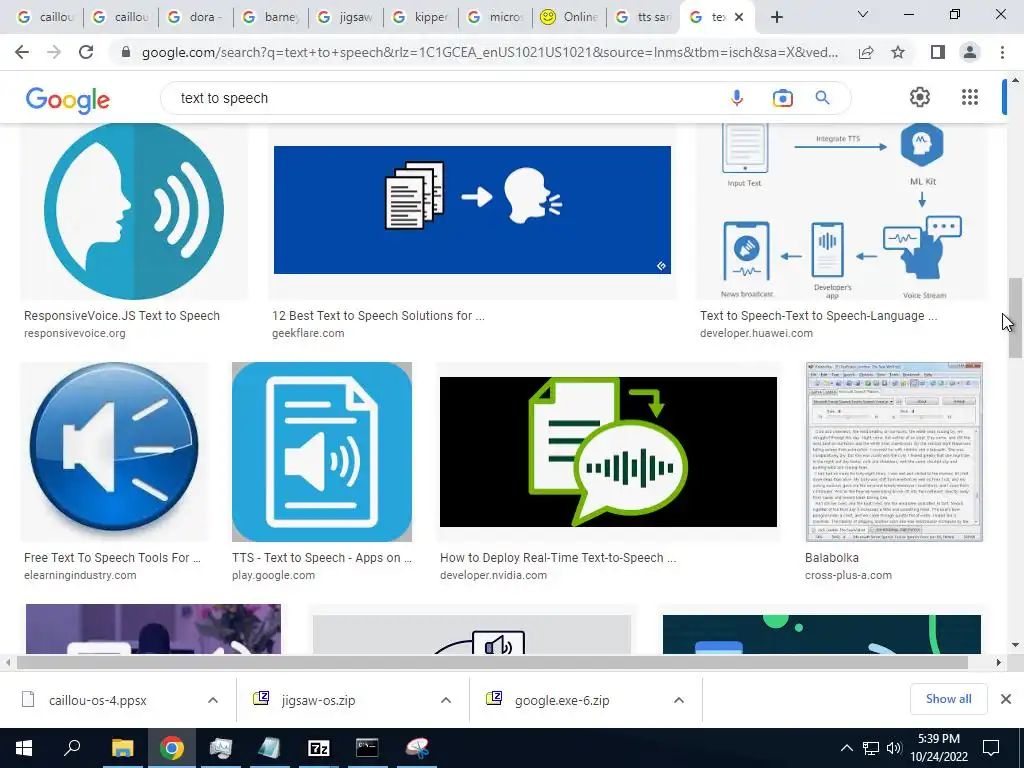Switch to the 'tts sam' tab
This screenshot has width=1024, height=768.
point(644,17)
